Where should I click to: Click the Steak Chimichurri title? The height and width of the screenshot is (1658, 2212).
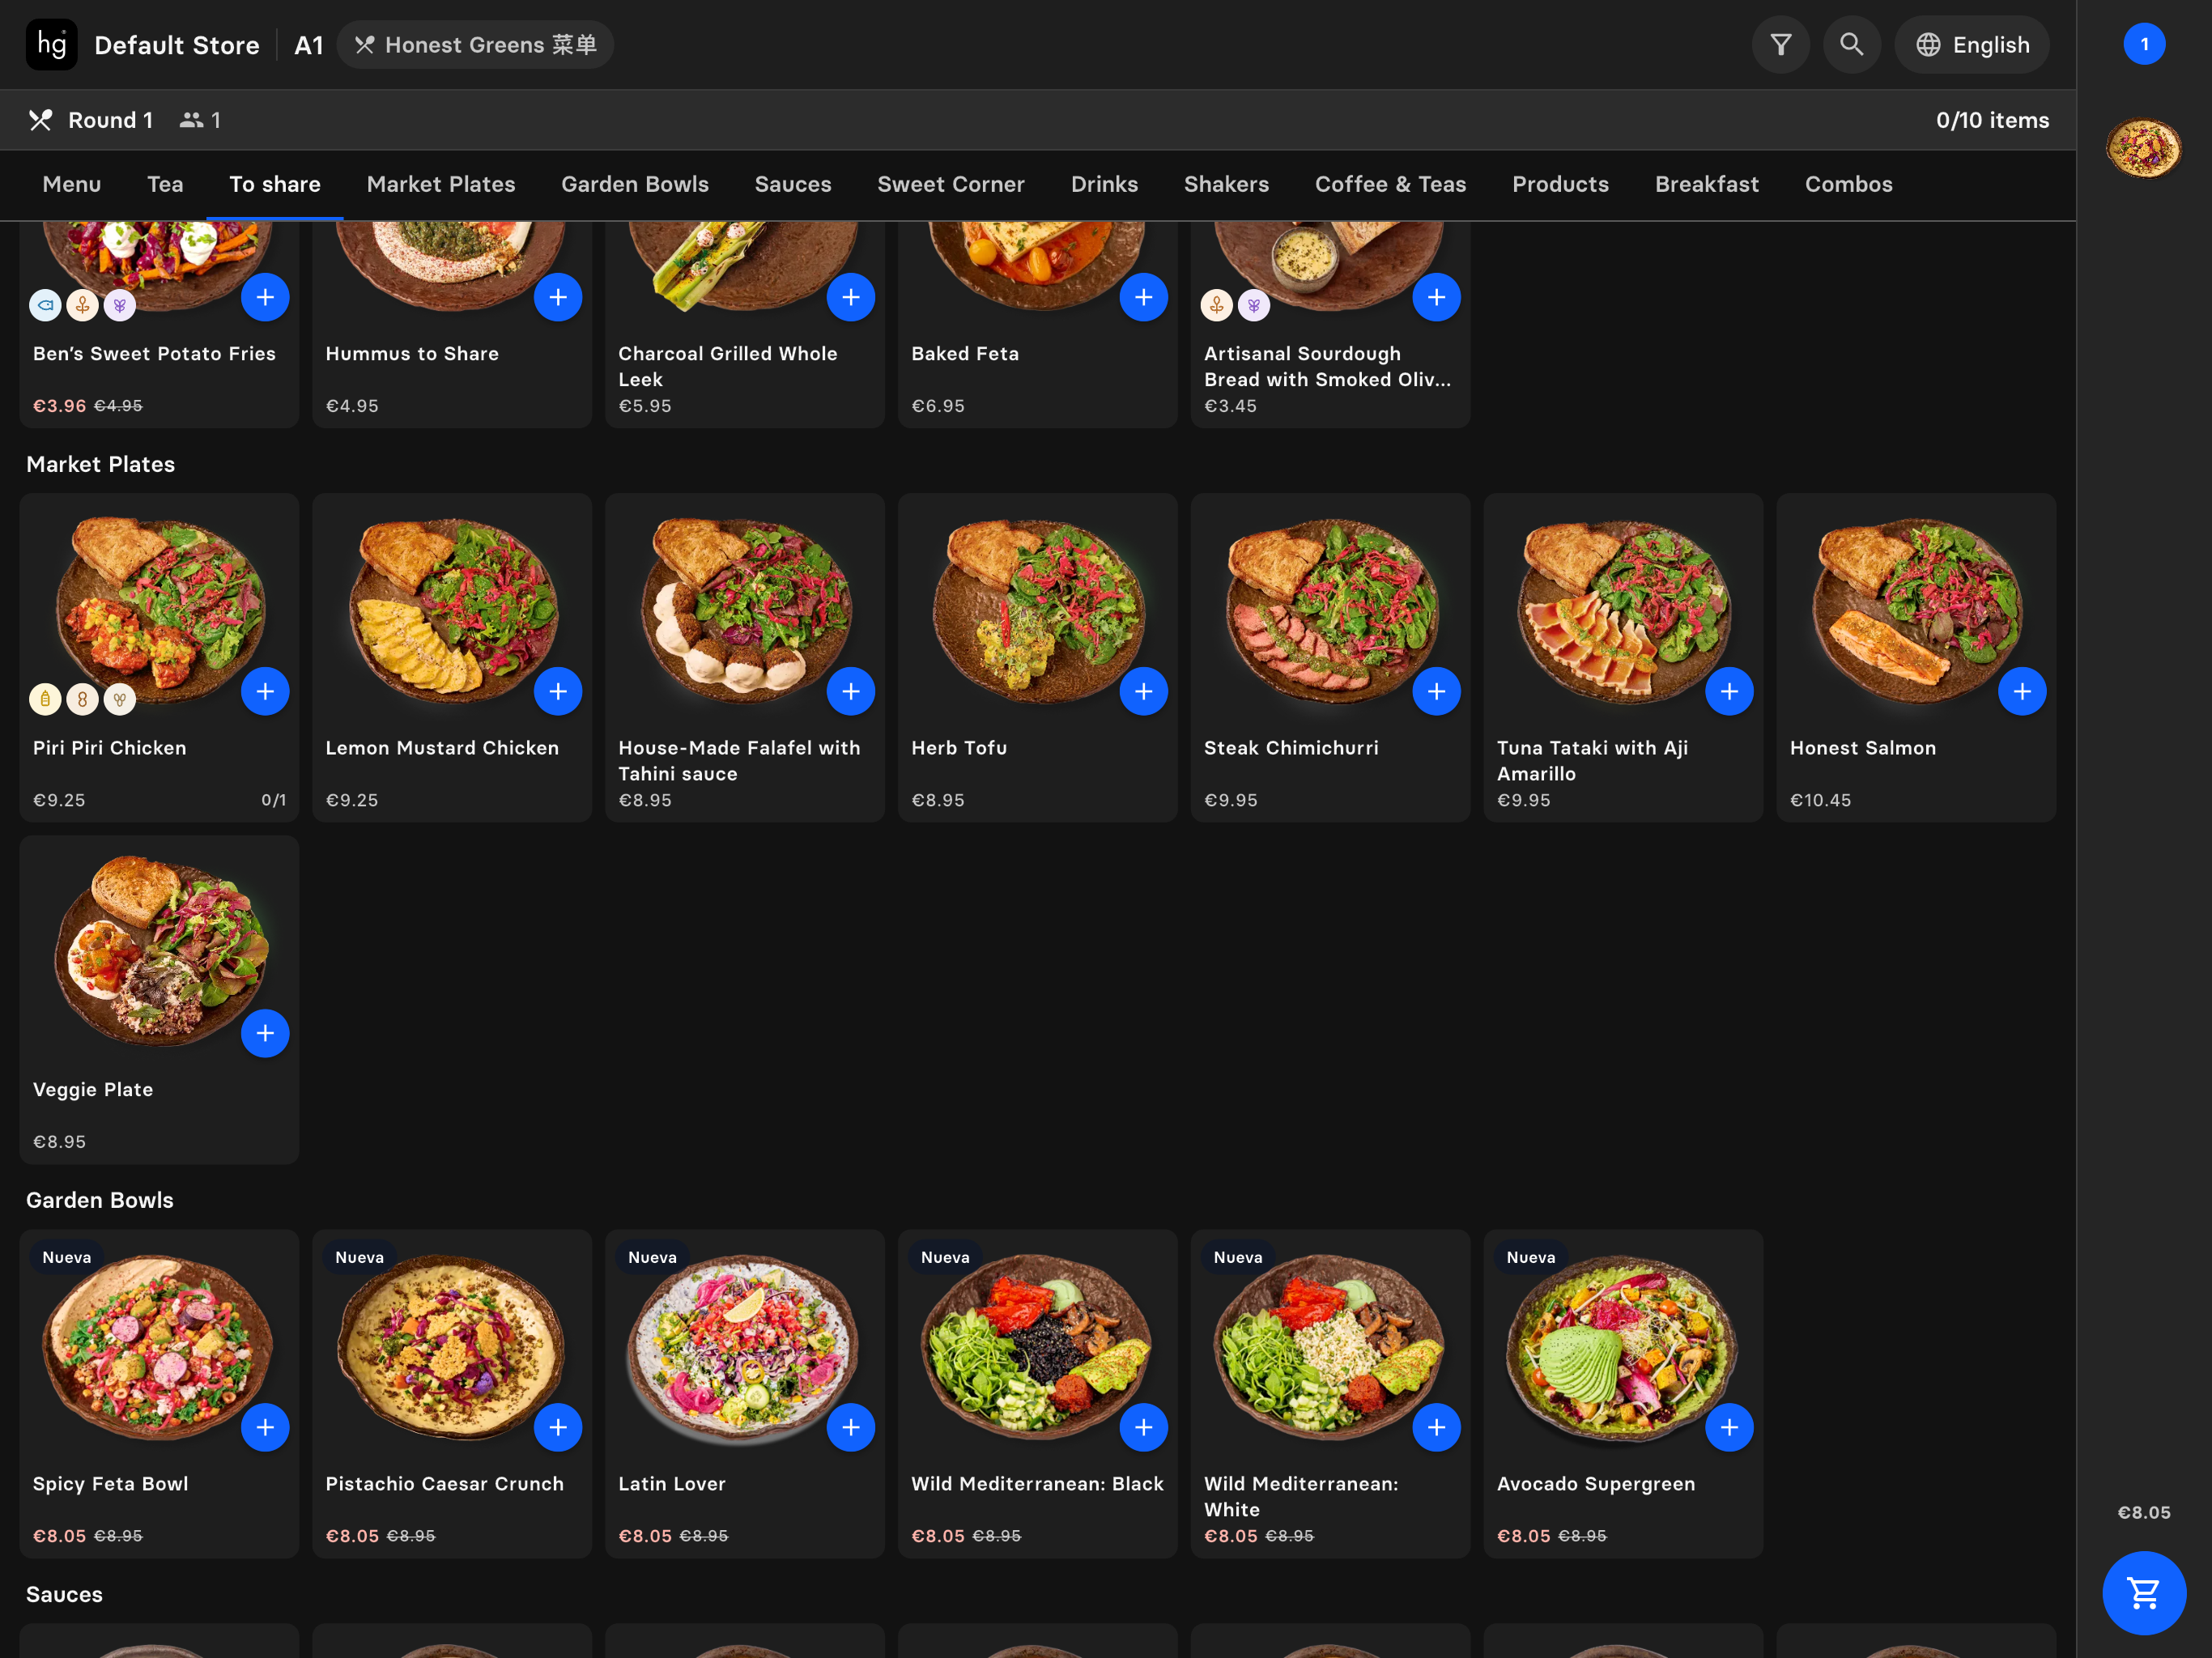coord(1291,748)
